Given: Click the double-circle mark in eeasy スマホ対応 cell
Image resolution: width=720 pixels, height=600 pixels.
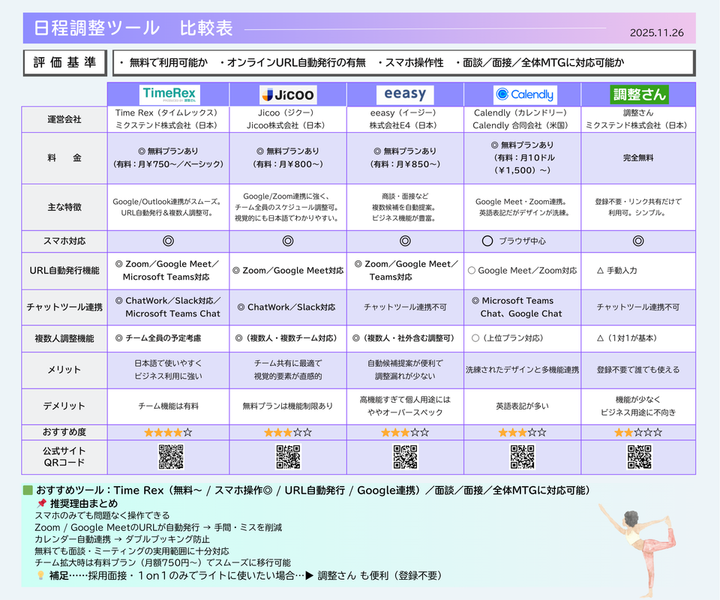Looking at the screenshot, I should pyautogui.click(x=405, y=241).
